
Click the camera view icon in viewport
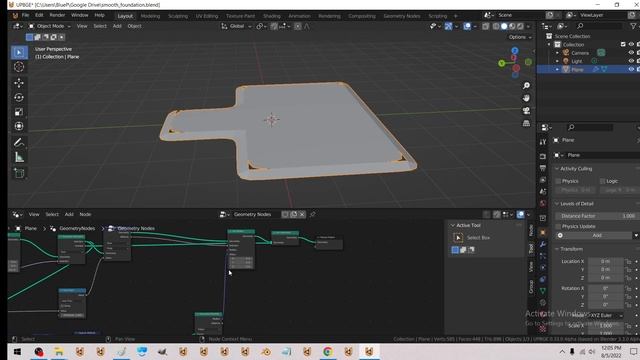[527, 111]
